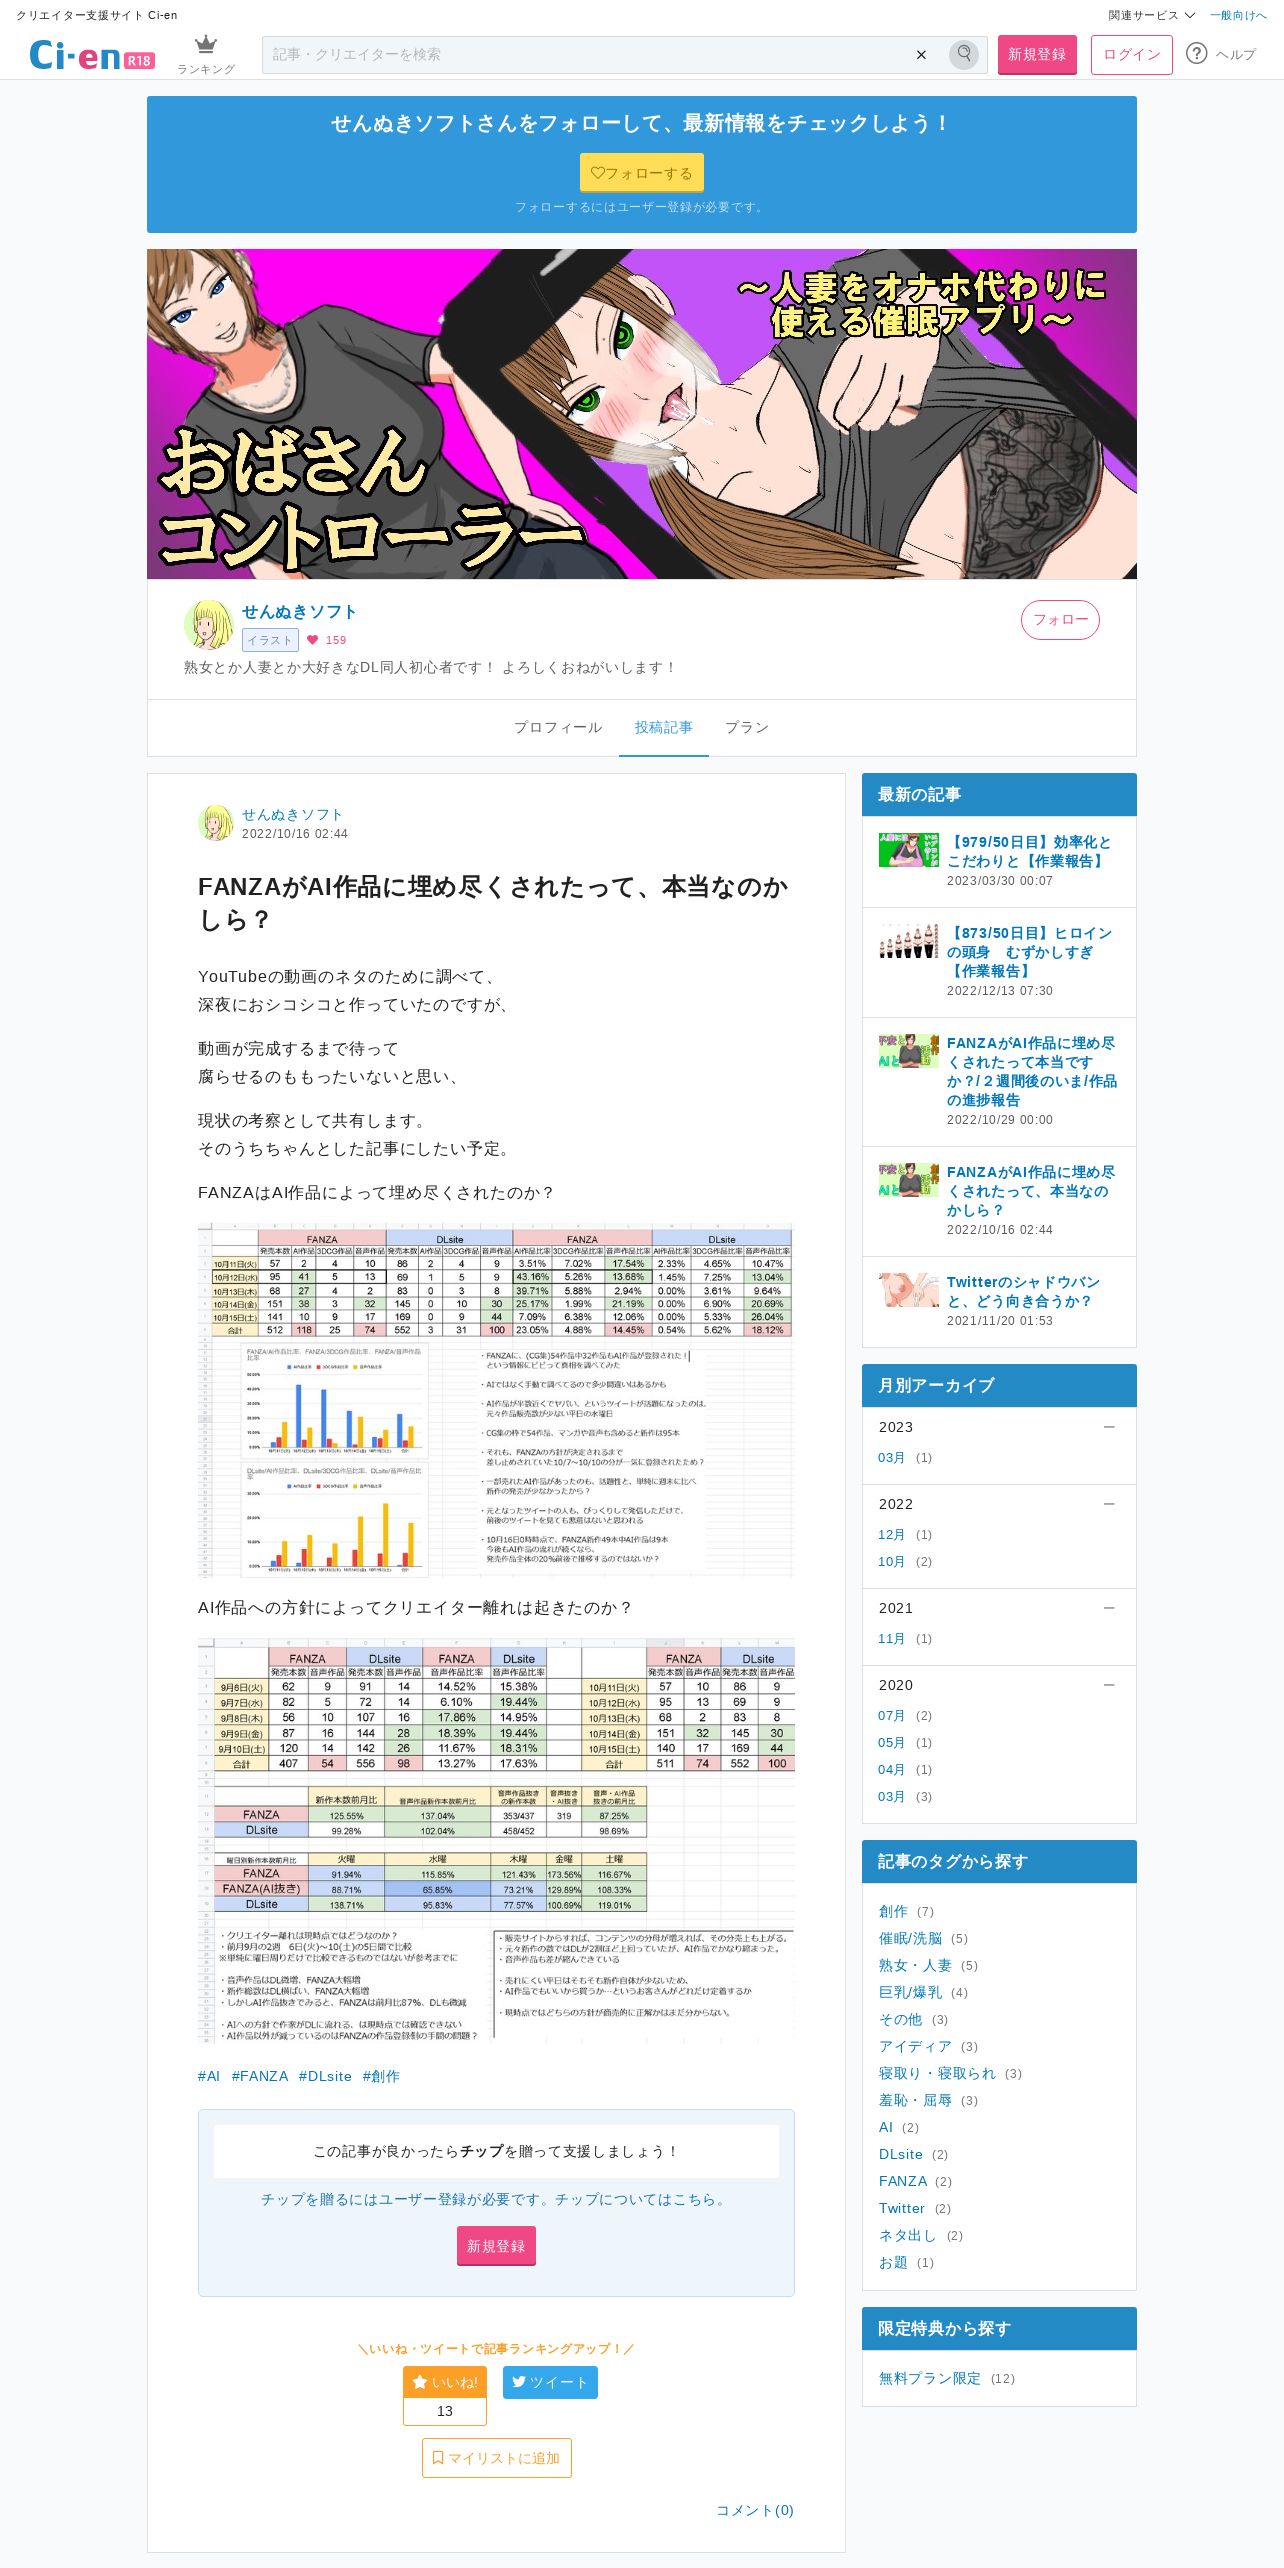Open 2020 05月 archive
This screenshot has height=2568, width=1284.
892,1743
